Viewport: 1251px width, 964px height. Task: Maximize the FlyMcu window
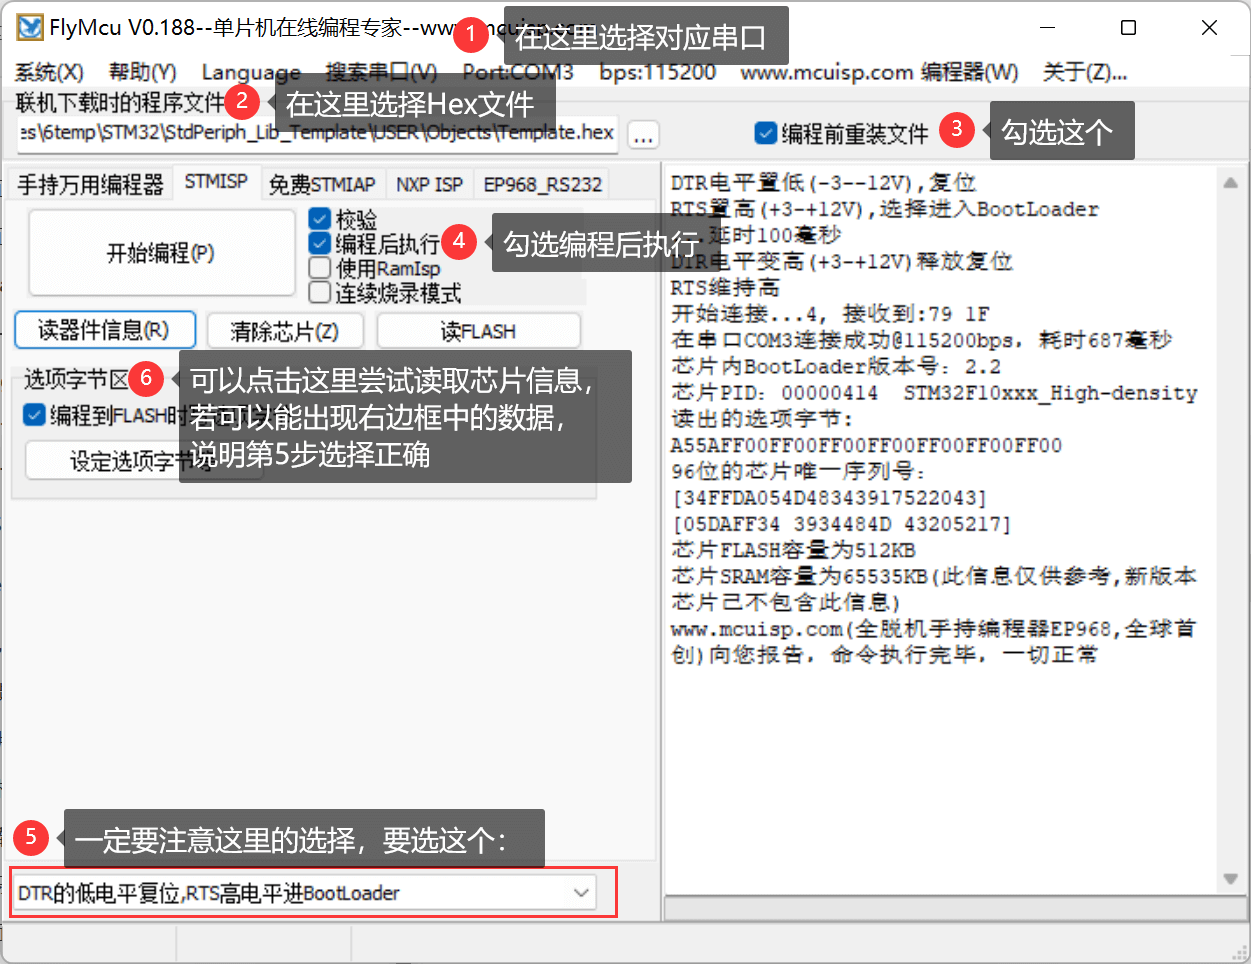tap(1128, 28)
